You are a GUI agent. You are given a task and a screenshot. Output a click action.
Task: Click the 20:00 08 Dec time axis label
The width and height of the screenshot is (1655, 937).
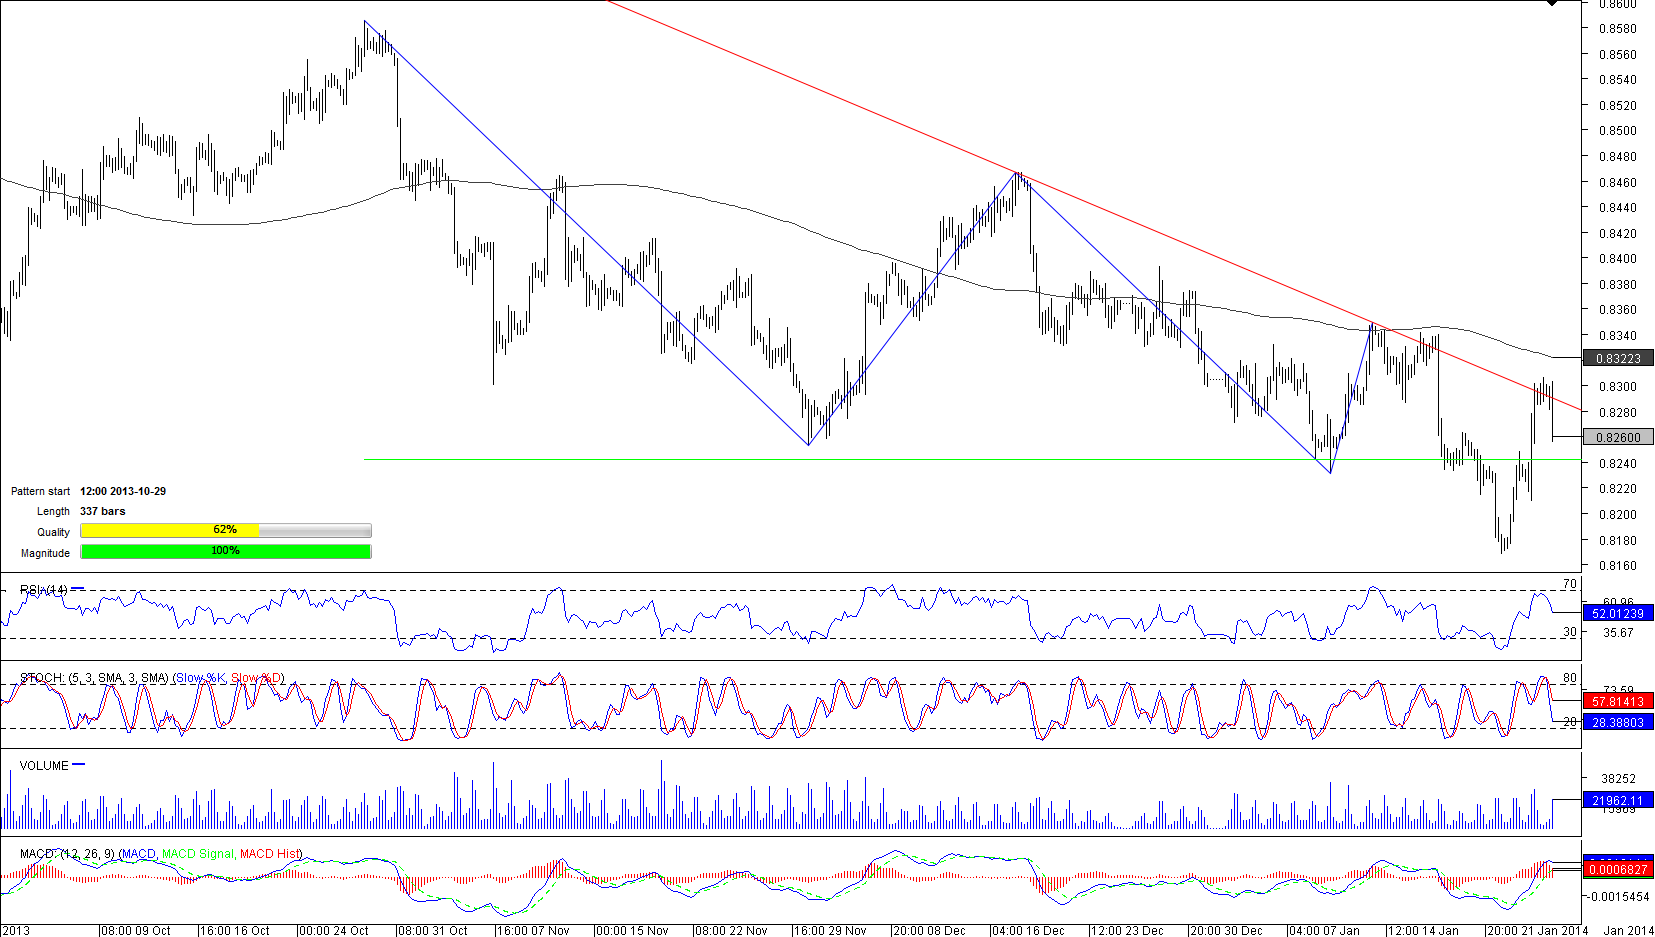[x=929, y=930]
